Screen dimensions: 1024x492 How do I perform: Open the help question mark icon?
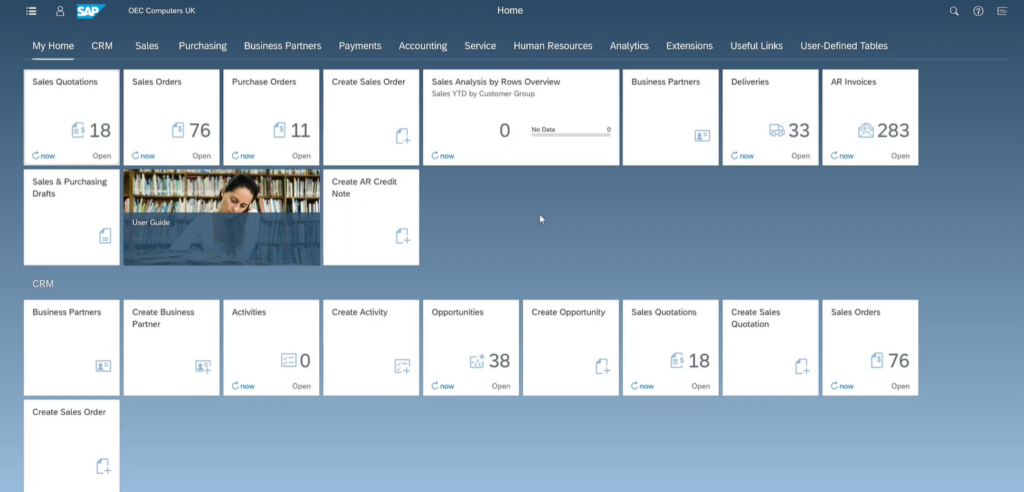click(978, 11)
